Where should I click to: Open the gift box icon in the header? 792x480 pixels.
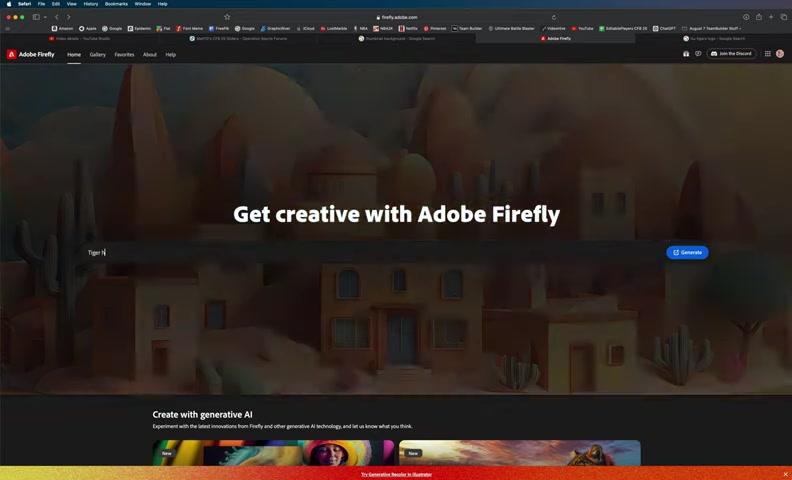tap(686, 54)
